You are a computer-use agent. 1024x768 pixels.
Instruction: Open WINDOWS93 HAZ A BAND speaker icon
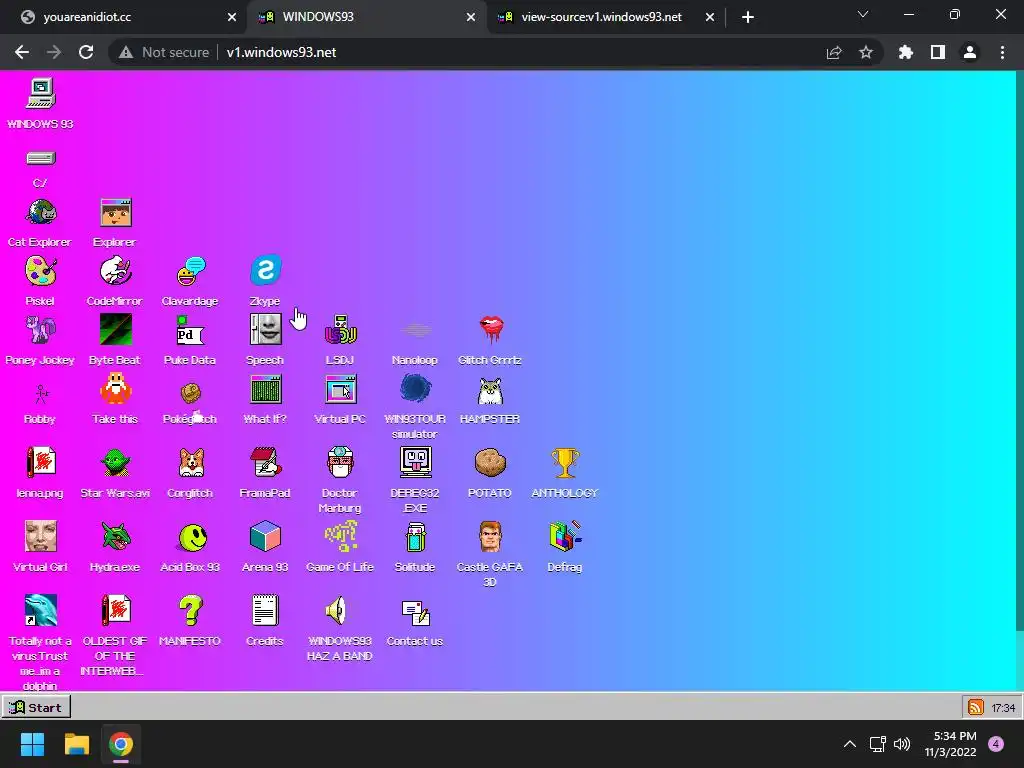[x=337, y=610]
